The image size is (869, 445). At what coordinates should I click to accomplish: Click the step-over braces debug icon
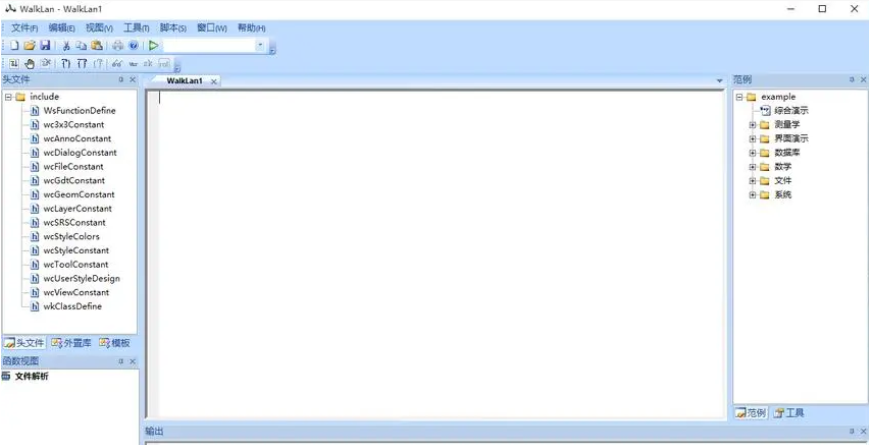82,64
